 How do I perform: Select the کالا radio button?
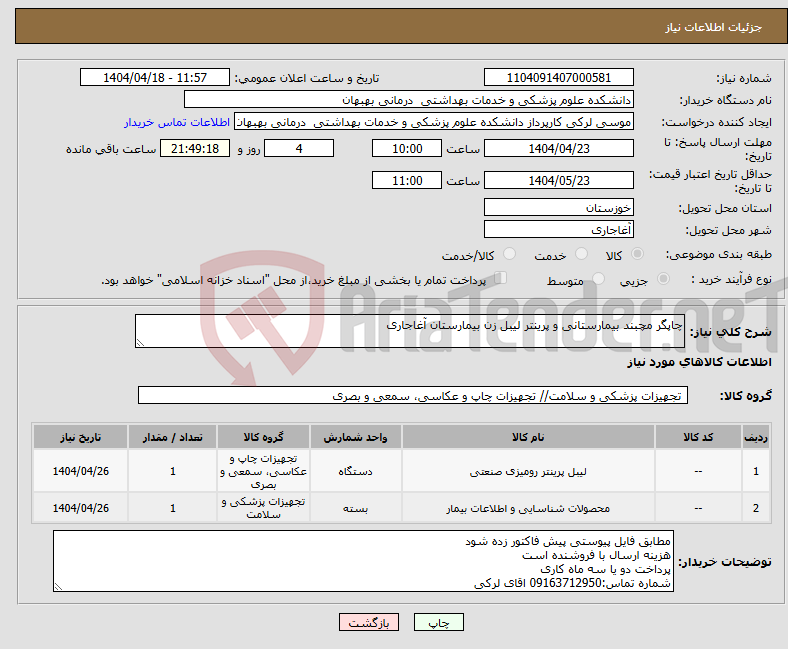637,254
